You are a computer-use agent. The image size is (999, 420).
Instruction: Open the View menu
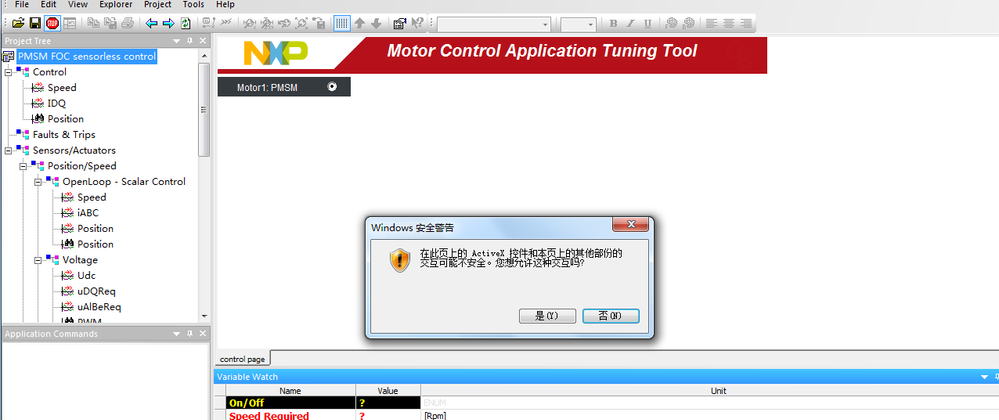point(78,4)
